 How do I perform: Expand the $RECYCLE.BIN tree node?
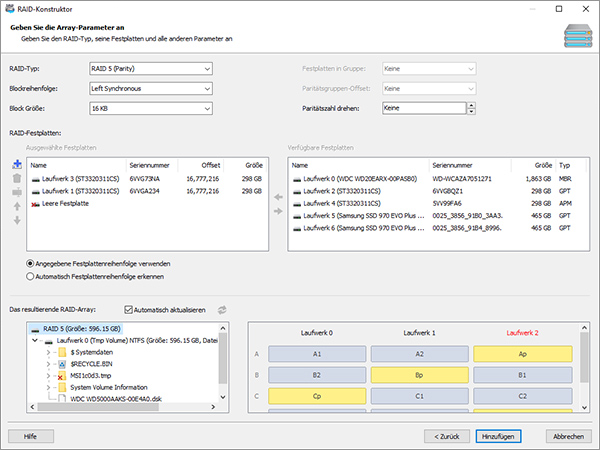tap(48, 364)
